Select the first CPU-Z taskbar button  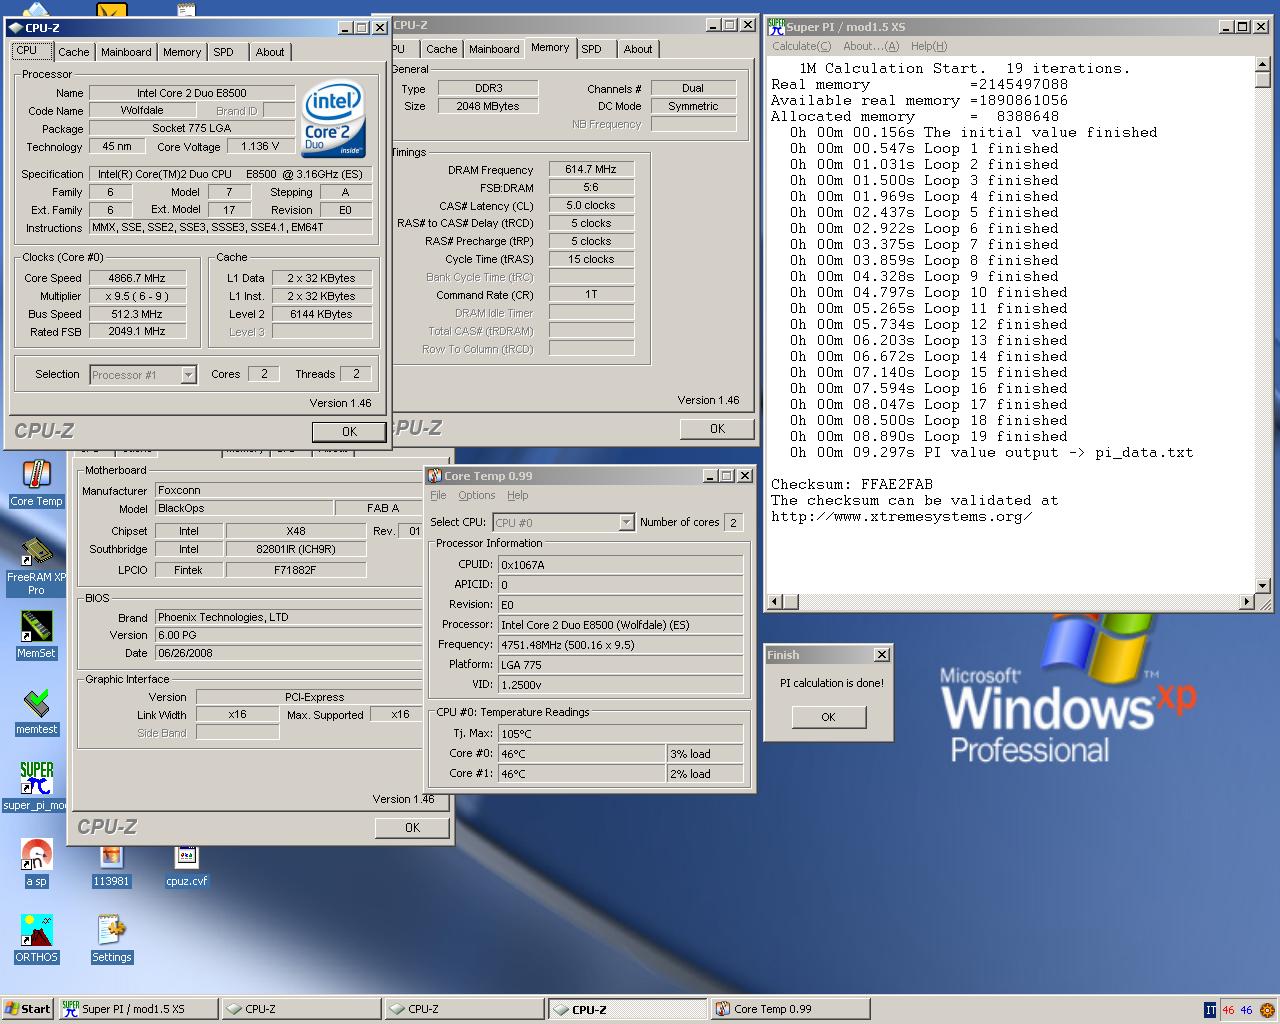(x=300, y=1009)
